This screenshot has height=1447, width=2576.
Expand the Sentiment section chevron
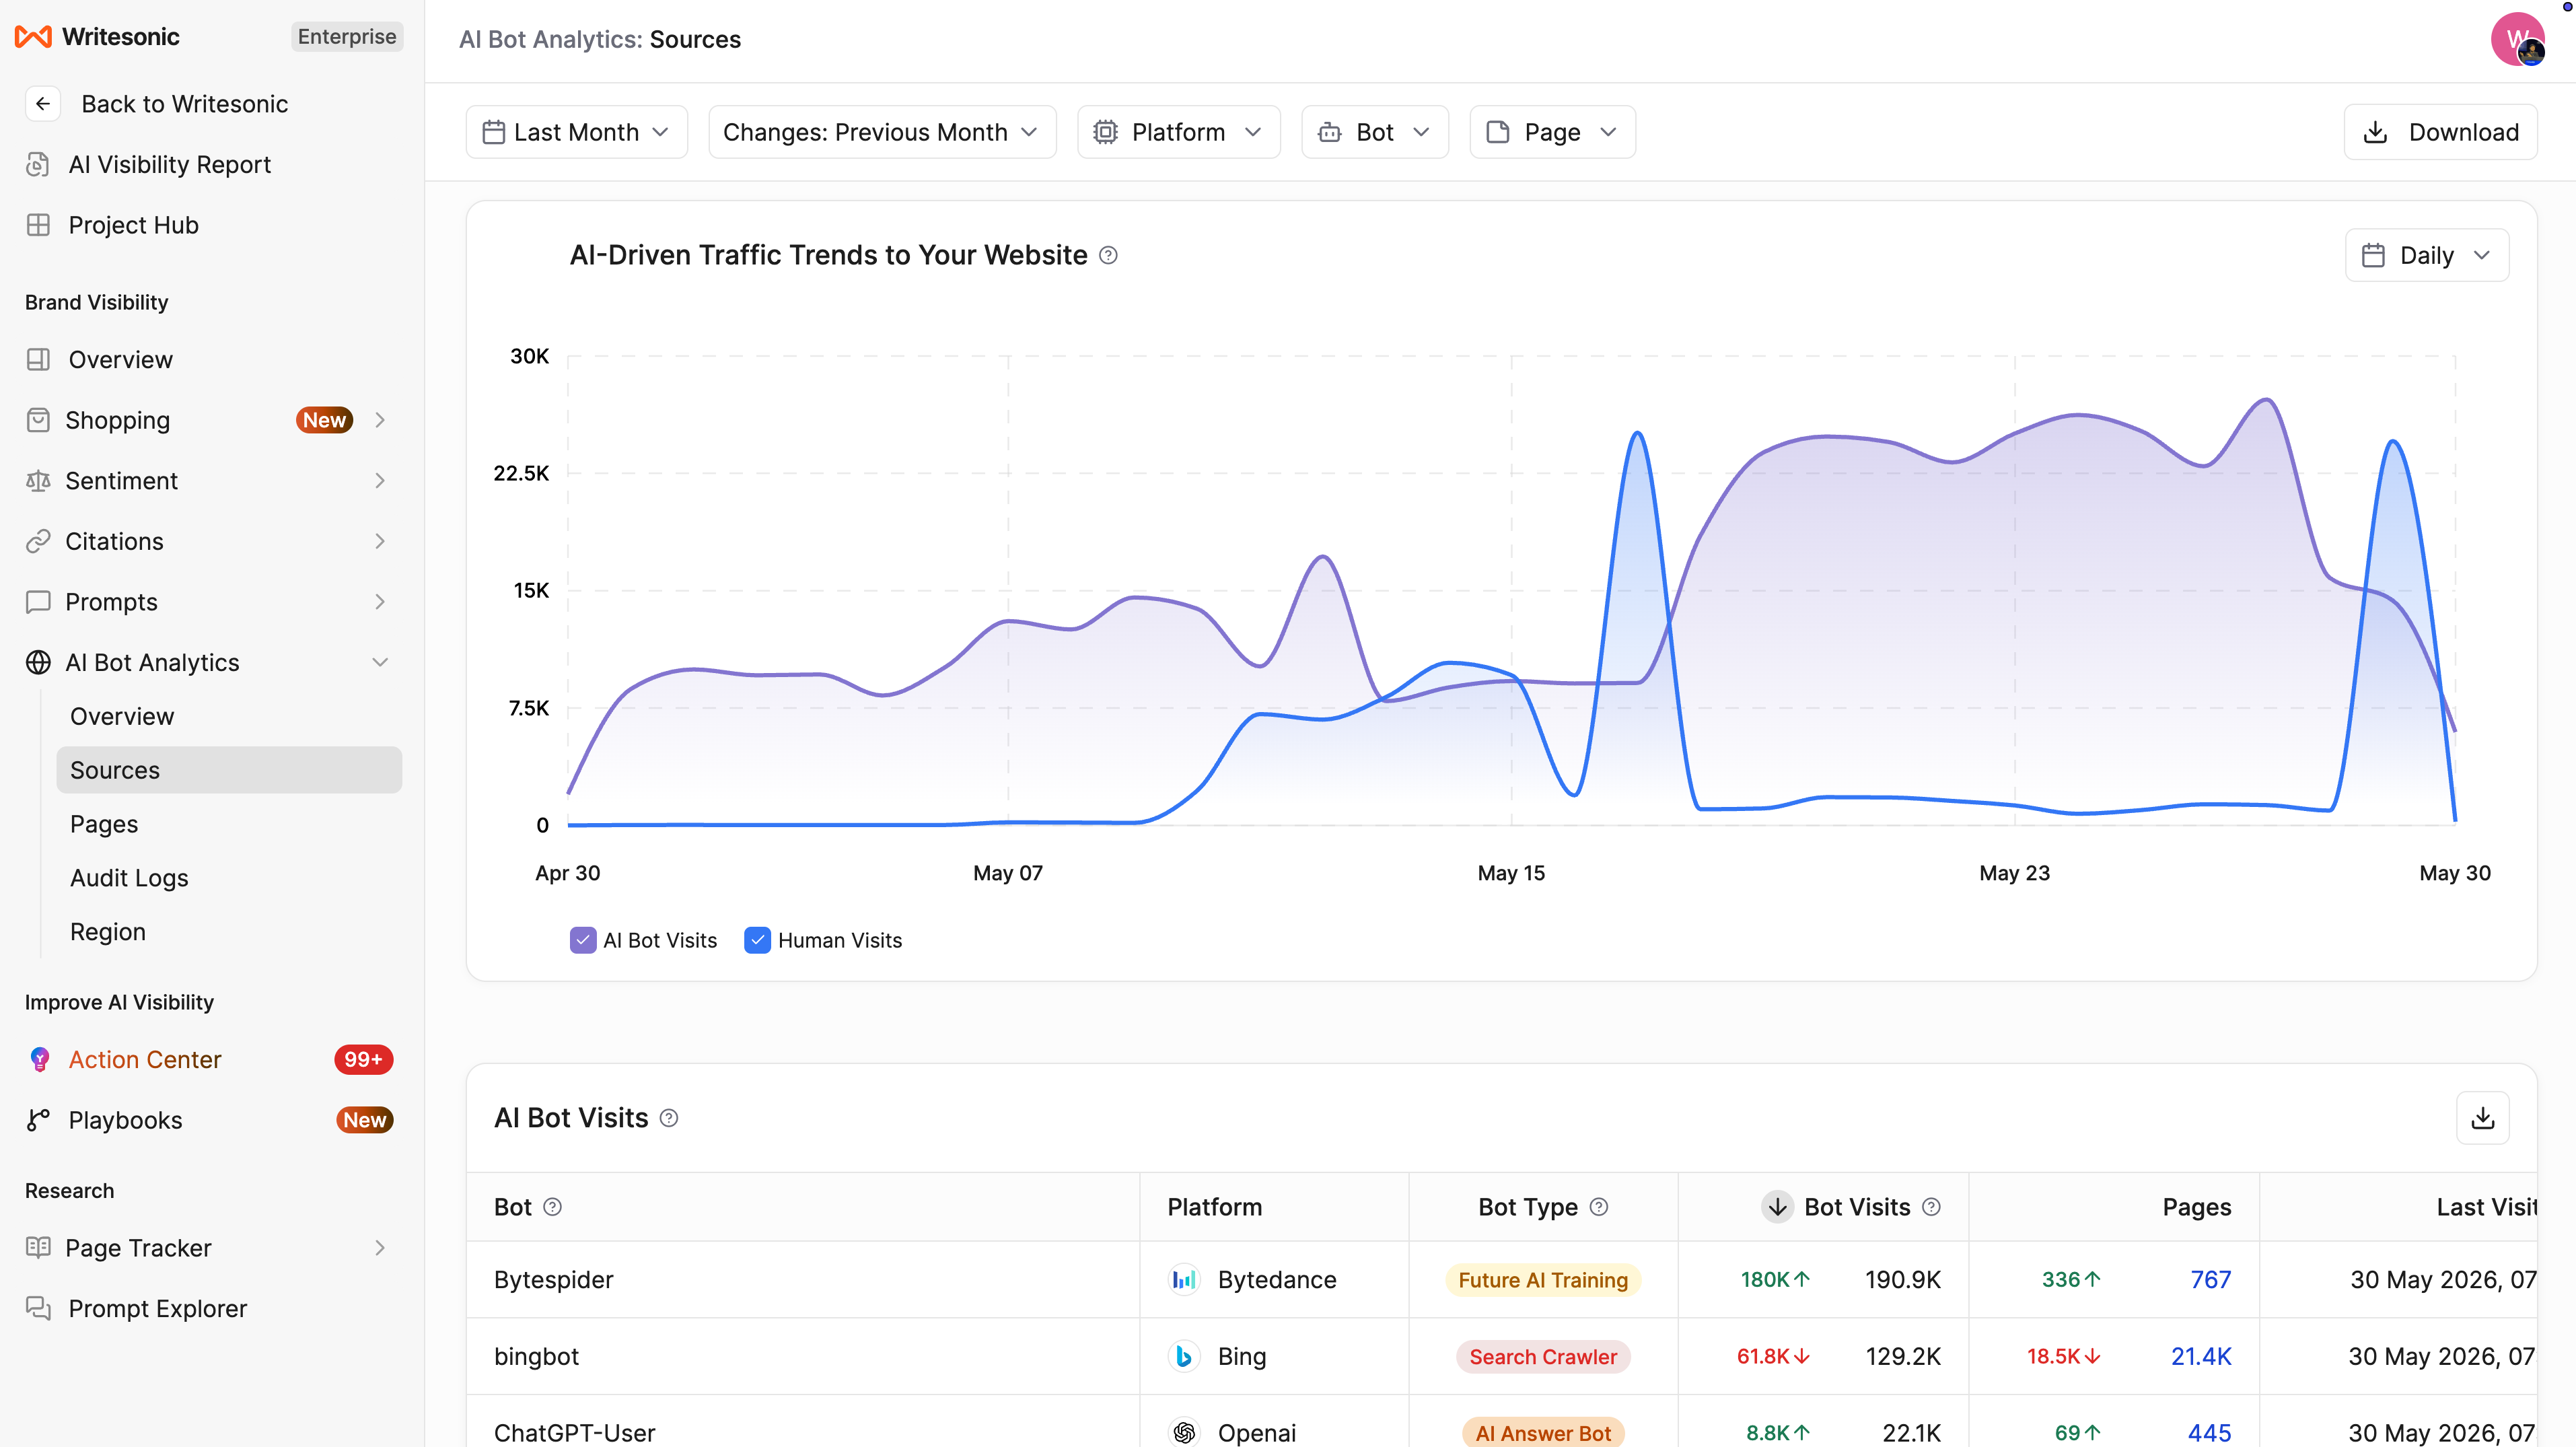(380, 481)
